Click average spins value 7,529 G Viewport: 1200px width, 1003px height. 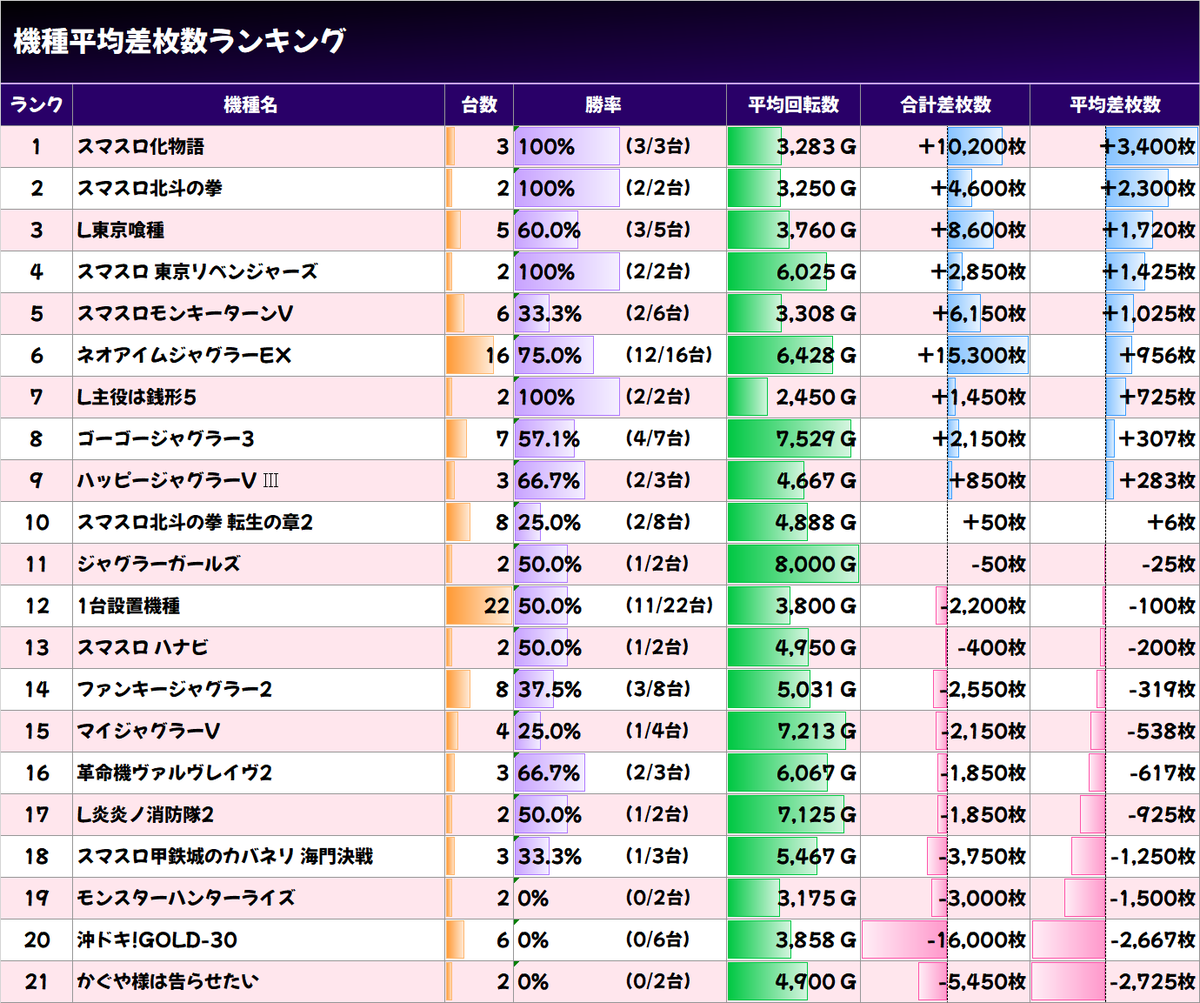[x=816, y=439]
